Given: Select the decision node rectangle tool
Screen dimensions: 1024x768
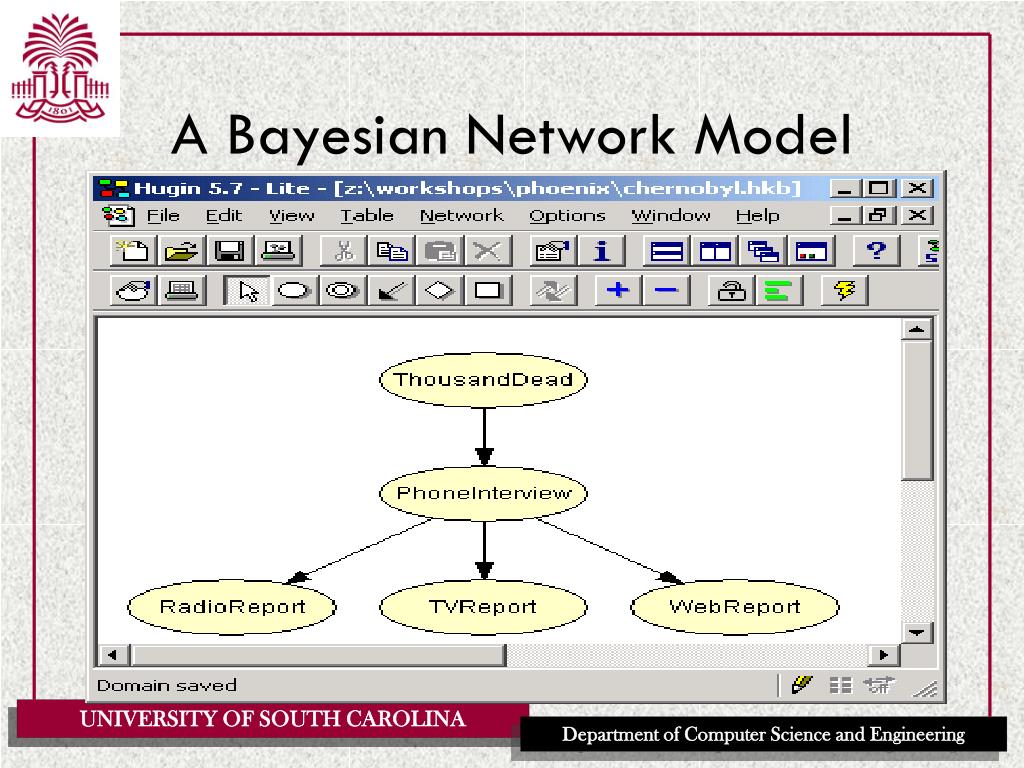Looking at the screenshot, I should (488, 291).
